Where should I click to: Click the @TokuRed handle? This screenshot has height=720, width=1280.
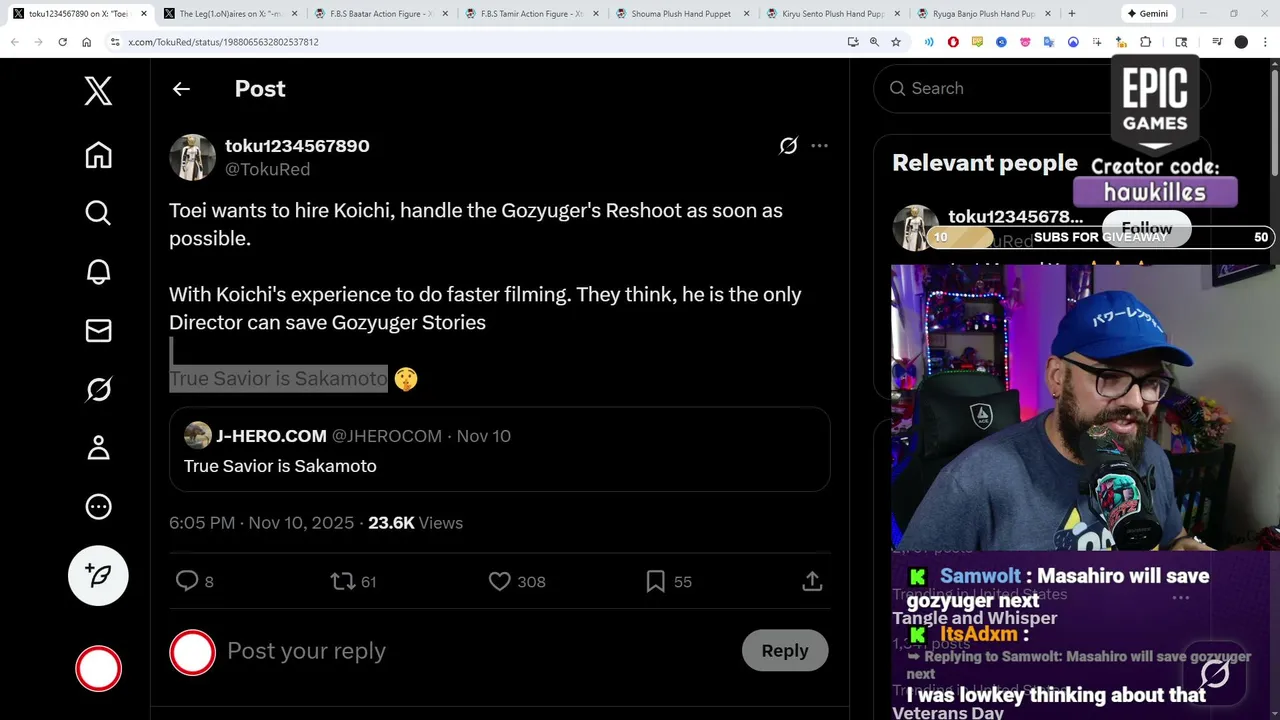pos(267,169)
